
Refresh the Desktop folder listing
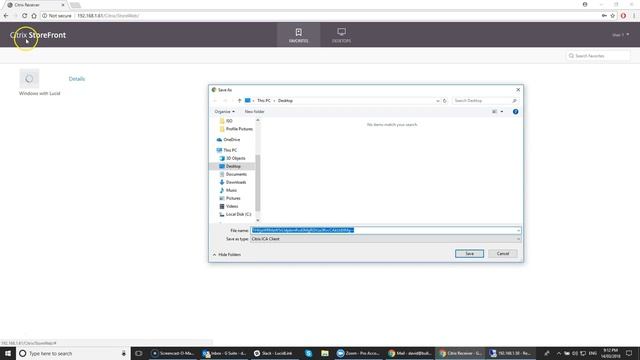(445, 100)
